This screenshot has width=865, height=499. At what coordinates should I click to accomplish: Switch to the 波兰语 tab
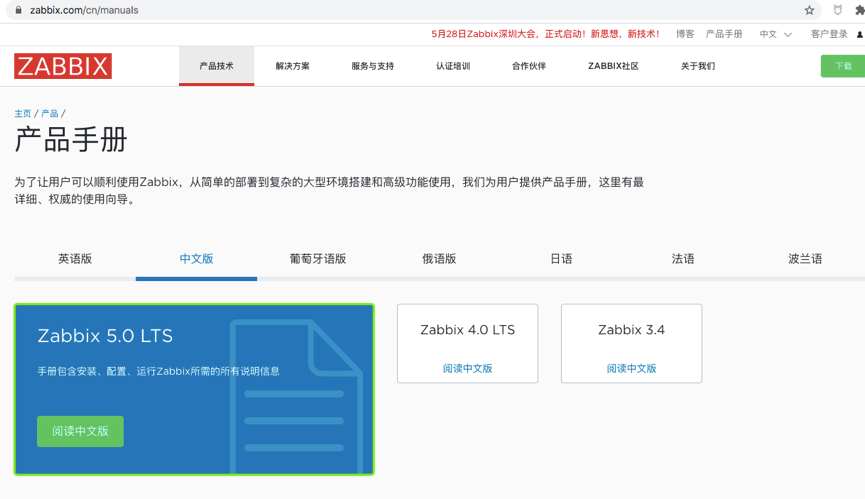805,259
